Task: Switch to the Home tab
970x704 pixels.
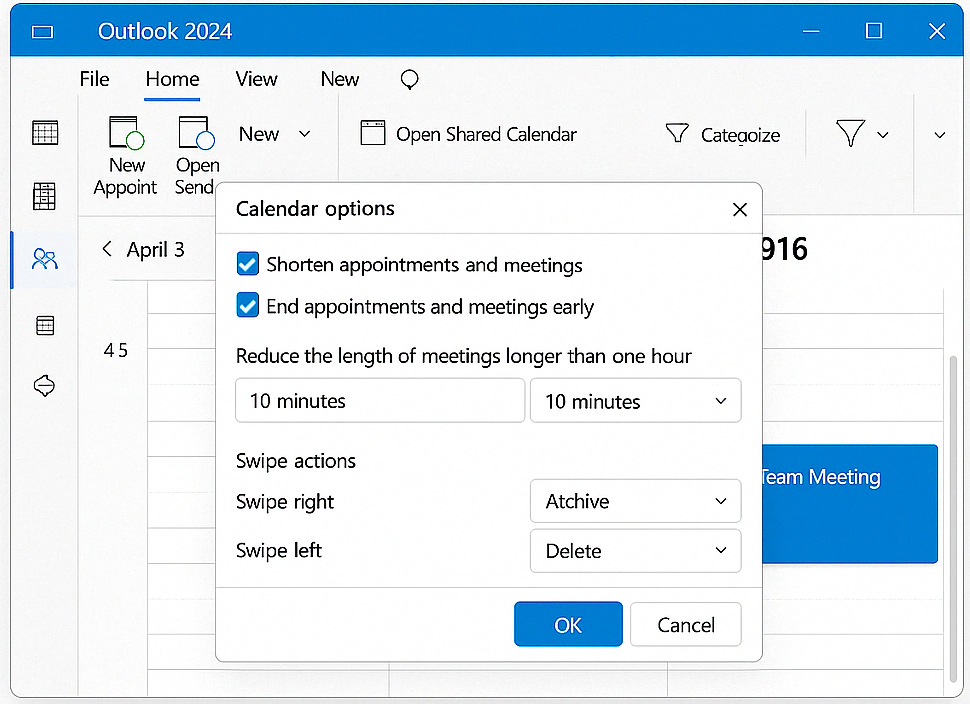Action: point(173,79)
